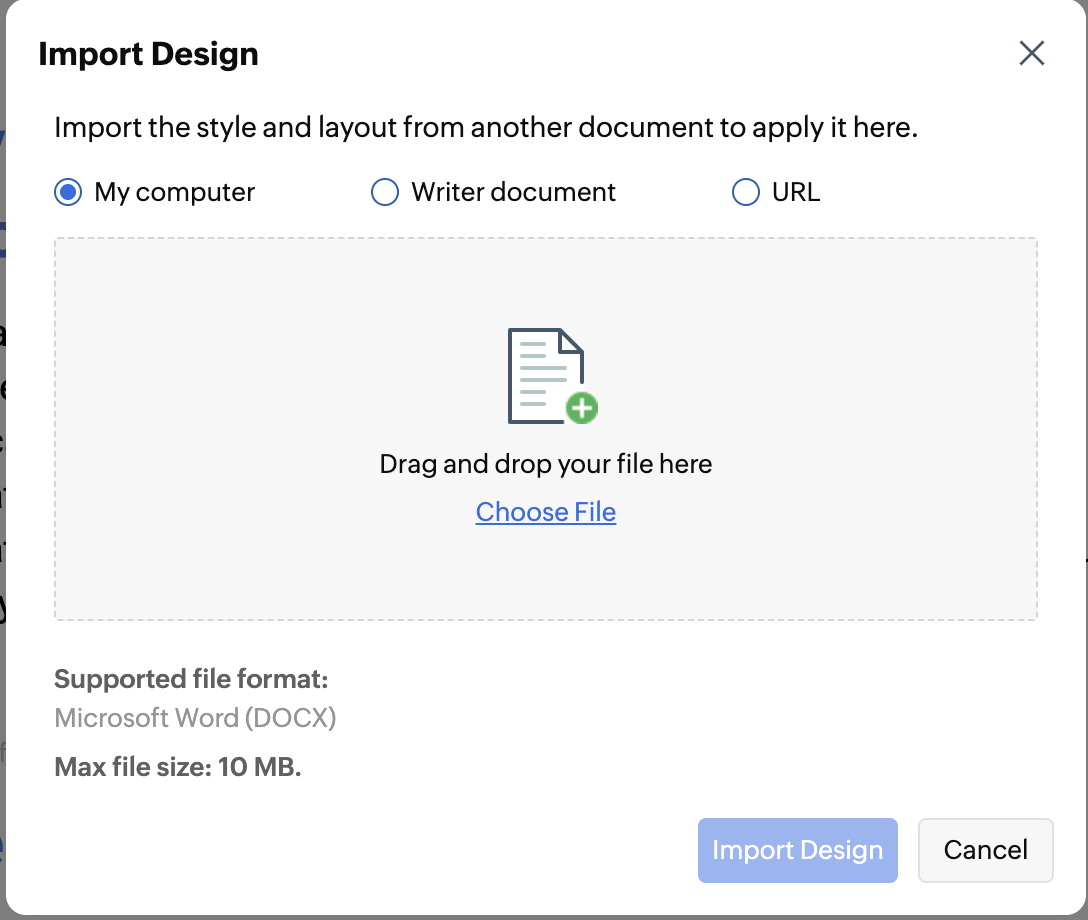
Task: Click the Import Design dialog title
Action: coord(148,54)
